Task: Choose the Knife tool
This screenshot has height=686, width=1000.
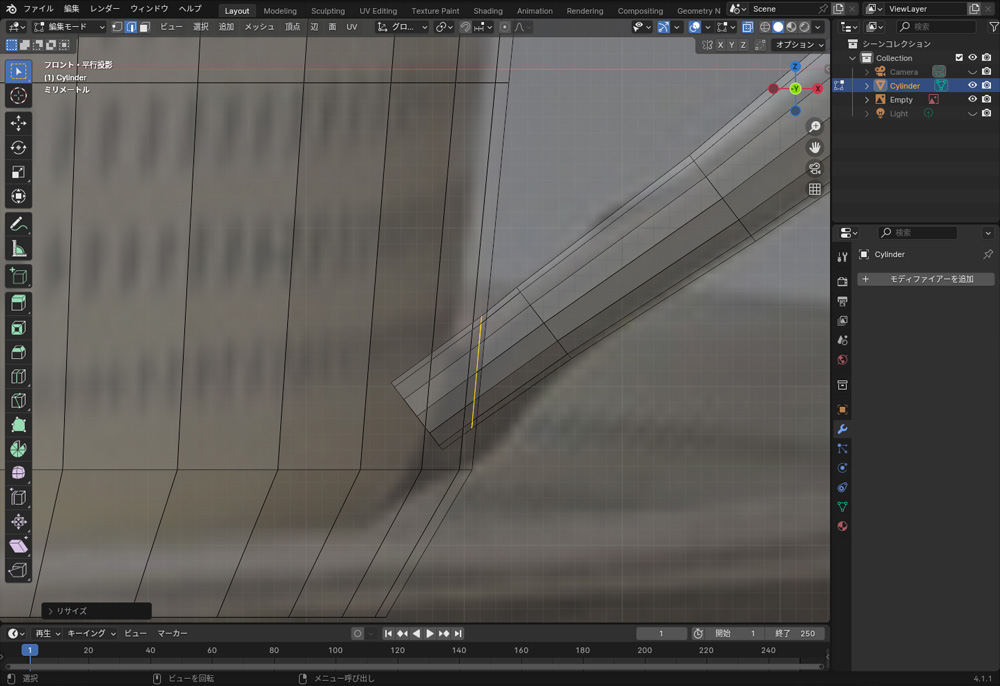Action: pyautogui.click(x=18, y=401)
